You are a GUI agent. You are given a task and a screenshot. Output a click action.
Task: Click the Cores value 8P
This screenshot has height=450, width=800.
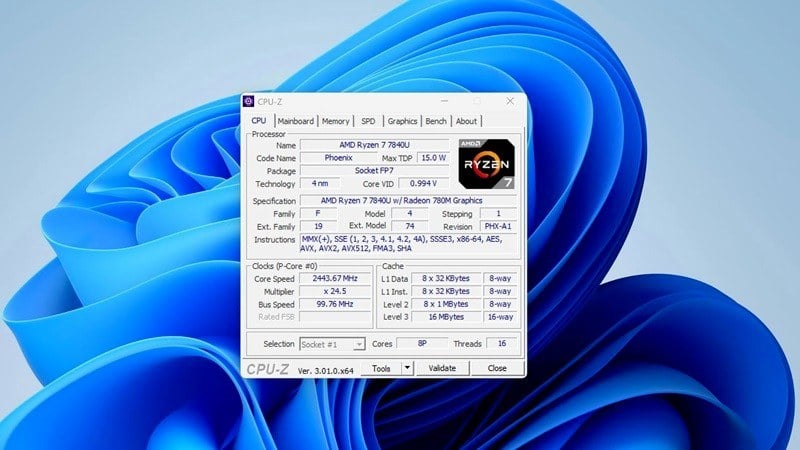click(422, 344)
